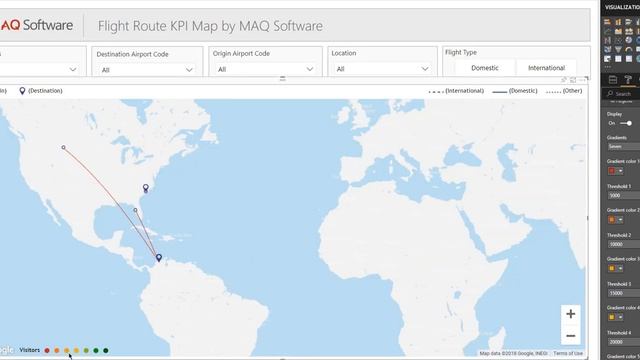The height and width of the screenshot is (360, 640).
Task: Select the International flight type button
Action: pos(546,68)
